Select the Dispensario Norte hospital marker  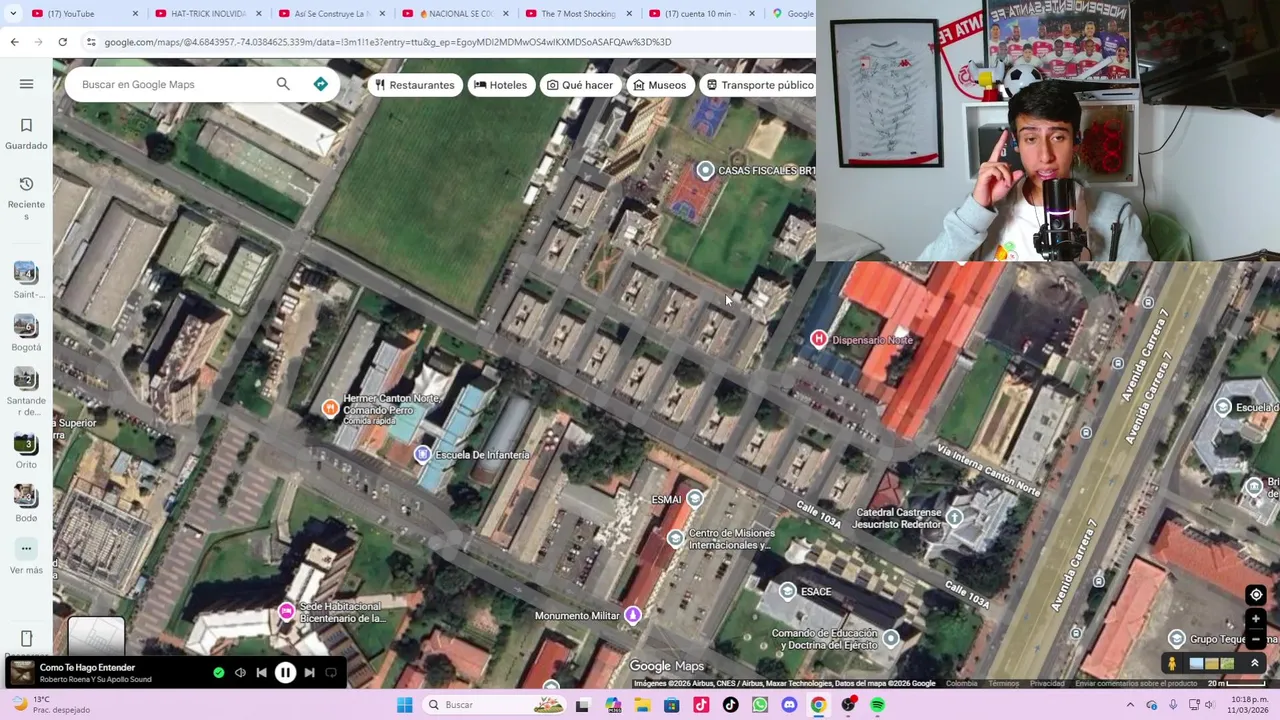[819, 340]
